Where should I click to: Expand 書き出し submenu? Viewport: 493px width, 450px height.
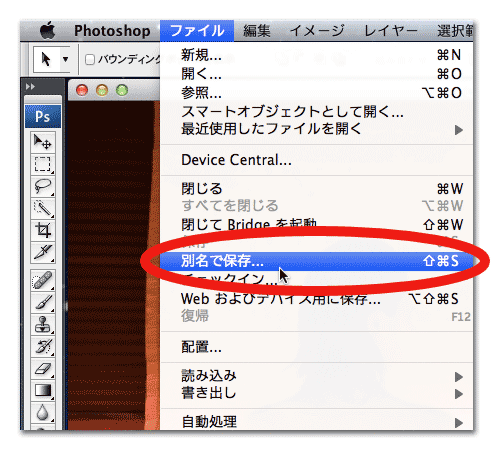pyautogui.click(x=316, y=393)
